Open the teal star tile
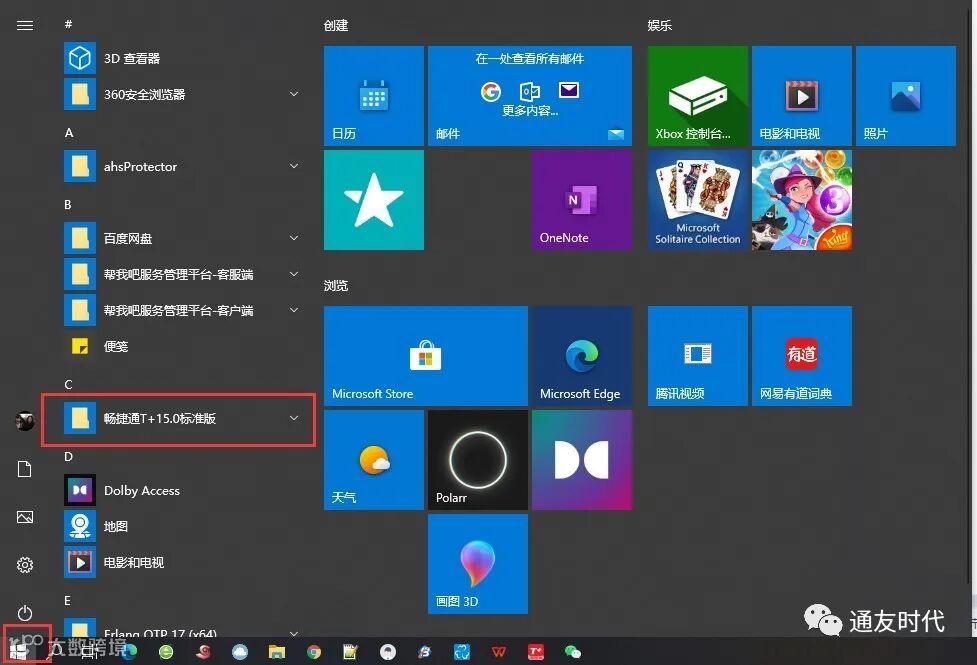977x665 pixels. tap(374, 200)
